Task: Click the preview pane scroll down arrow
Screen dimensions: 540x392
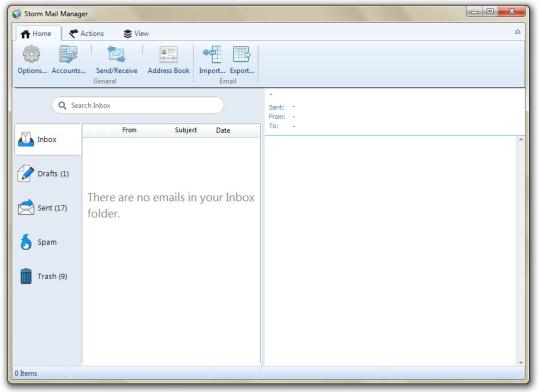Action: [x=520, y=362]
